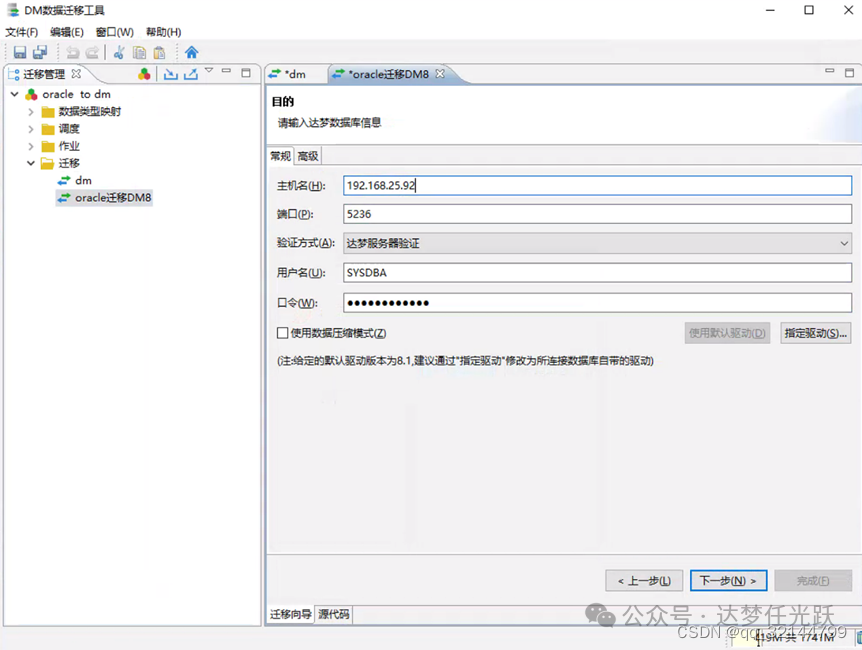The height and width of the screenshot is (650, 862).
Task: Select the 作业 folder item
Action: tap(61, 146)
